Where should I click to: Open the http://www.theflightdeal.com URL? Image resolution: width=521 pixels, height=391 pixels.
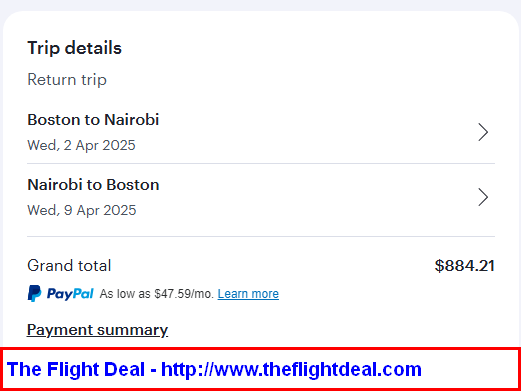click(291, 369)
